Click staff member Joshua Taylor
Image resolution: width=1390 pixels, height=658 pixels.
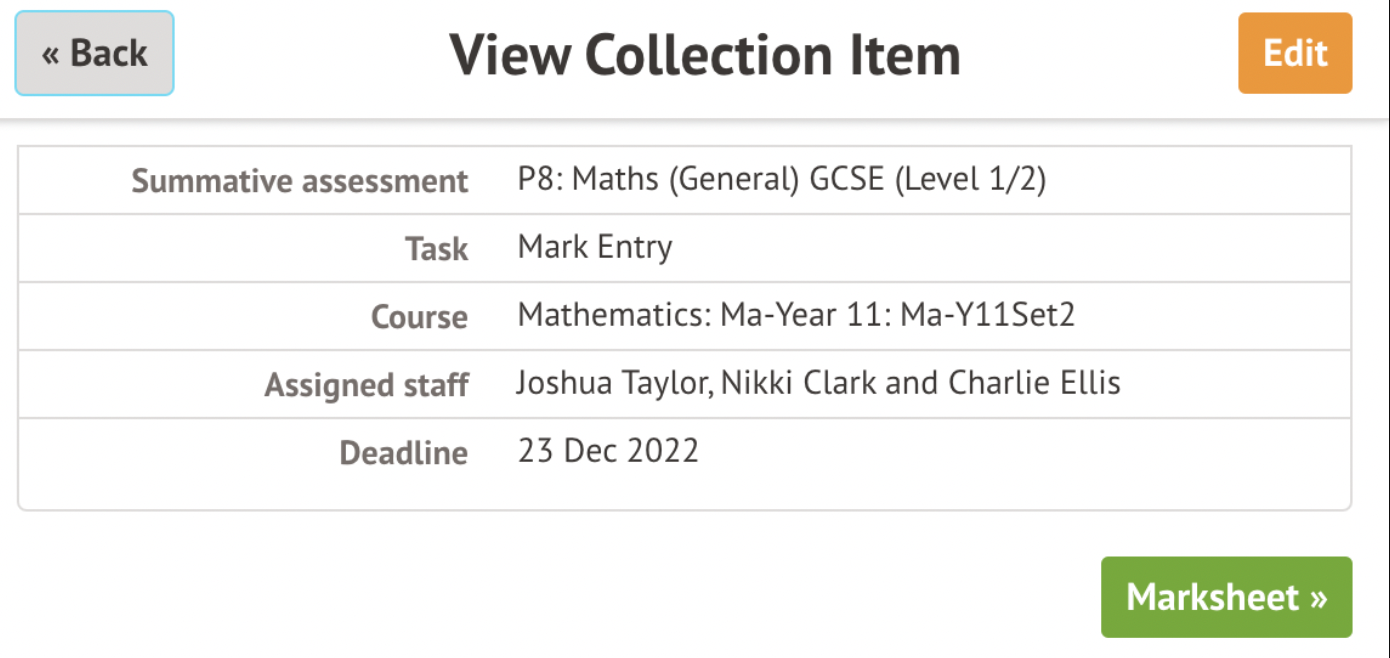tap(612, 383)
